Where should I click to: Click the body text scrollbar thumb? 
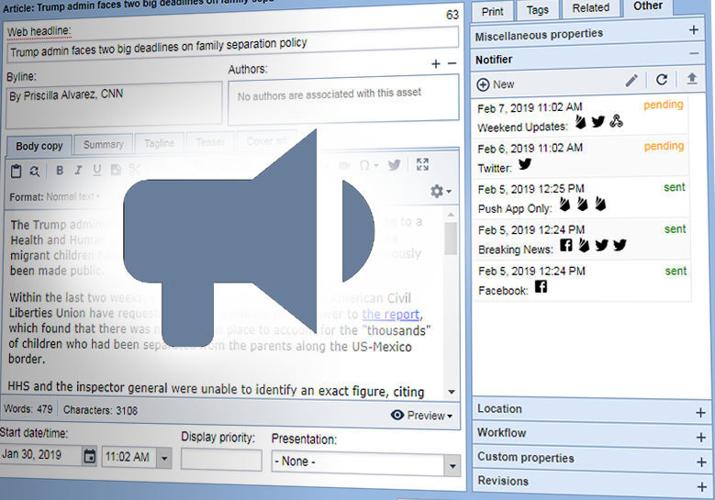[451, 239]
